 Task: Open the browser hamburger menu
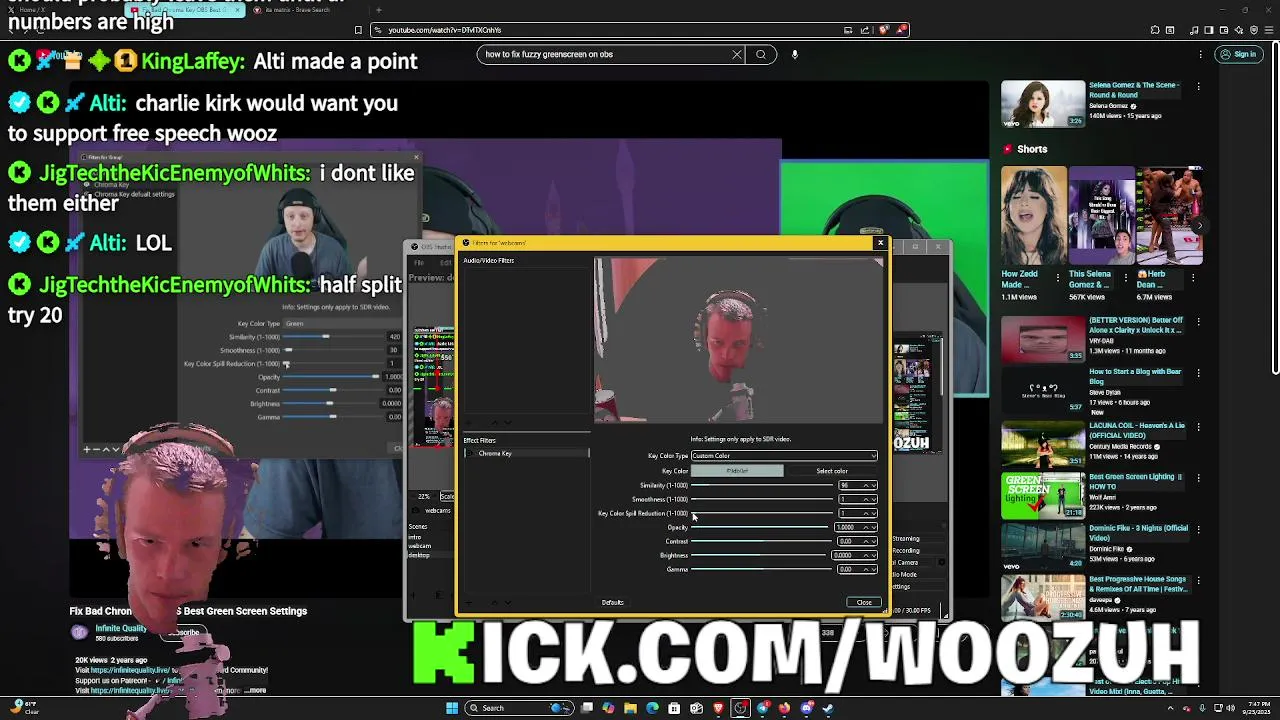point(1268,30)
